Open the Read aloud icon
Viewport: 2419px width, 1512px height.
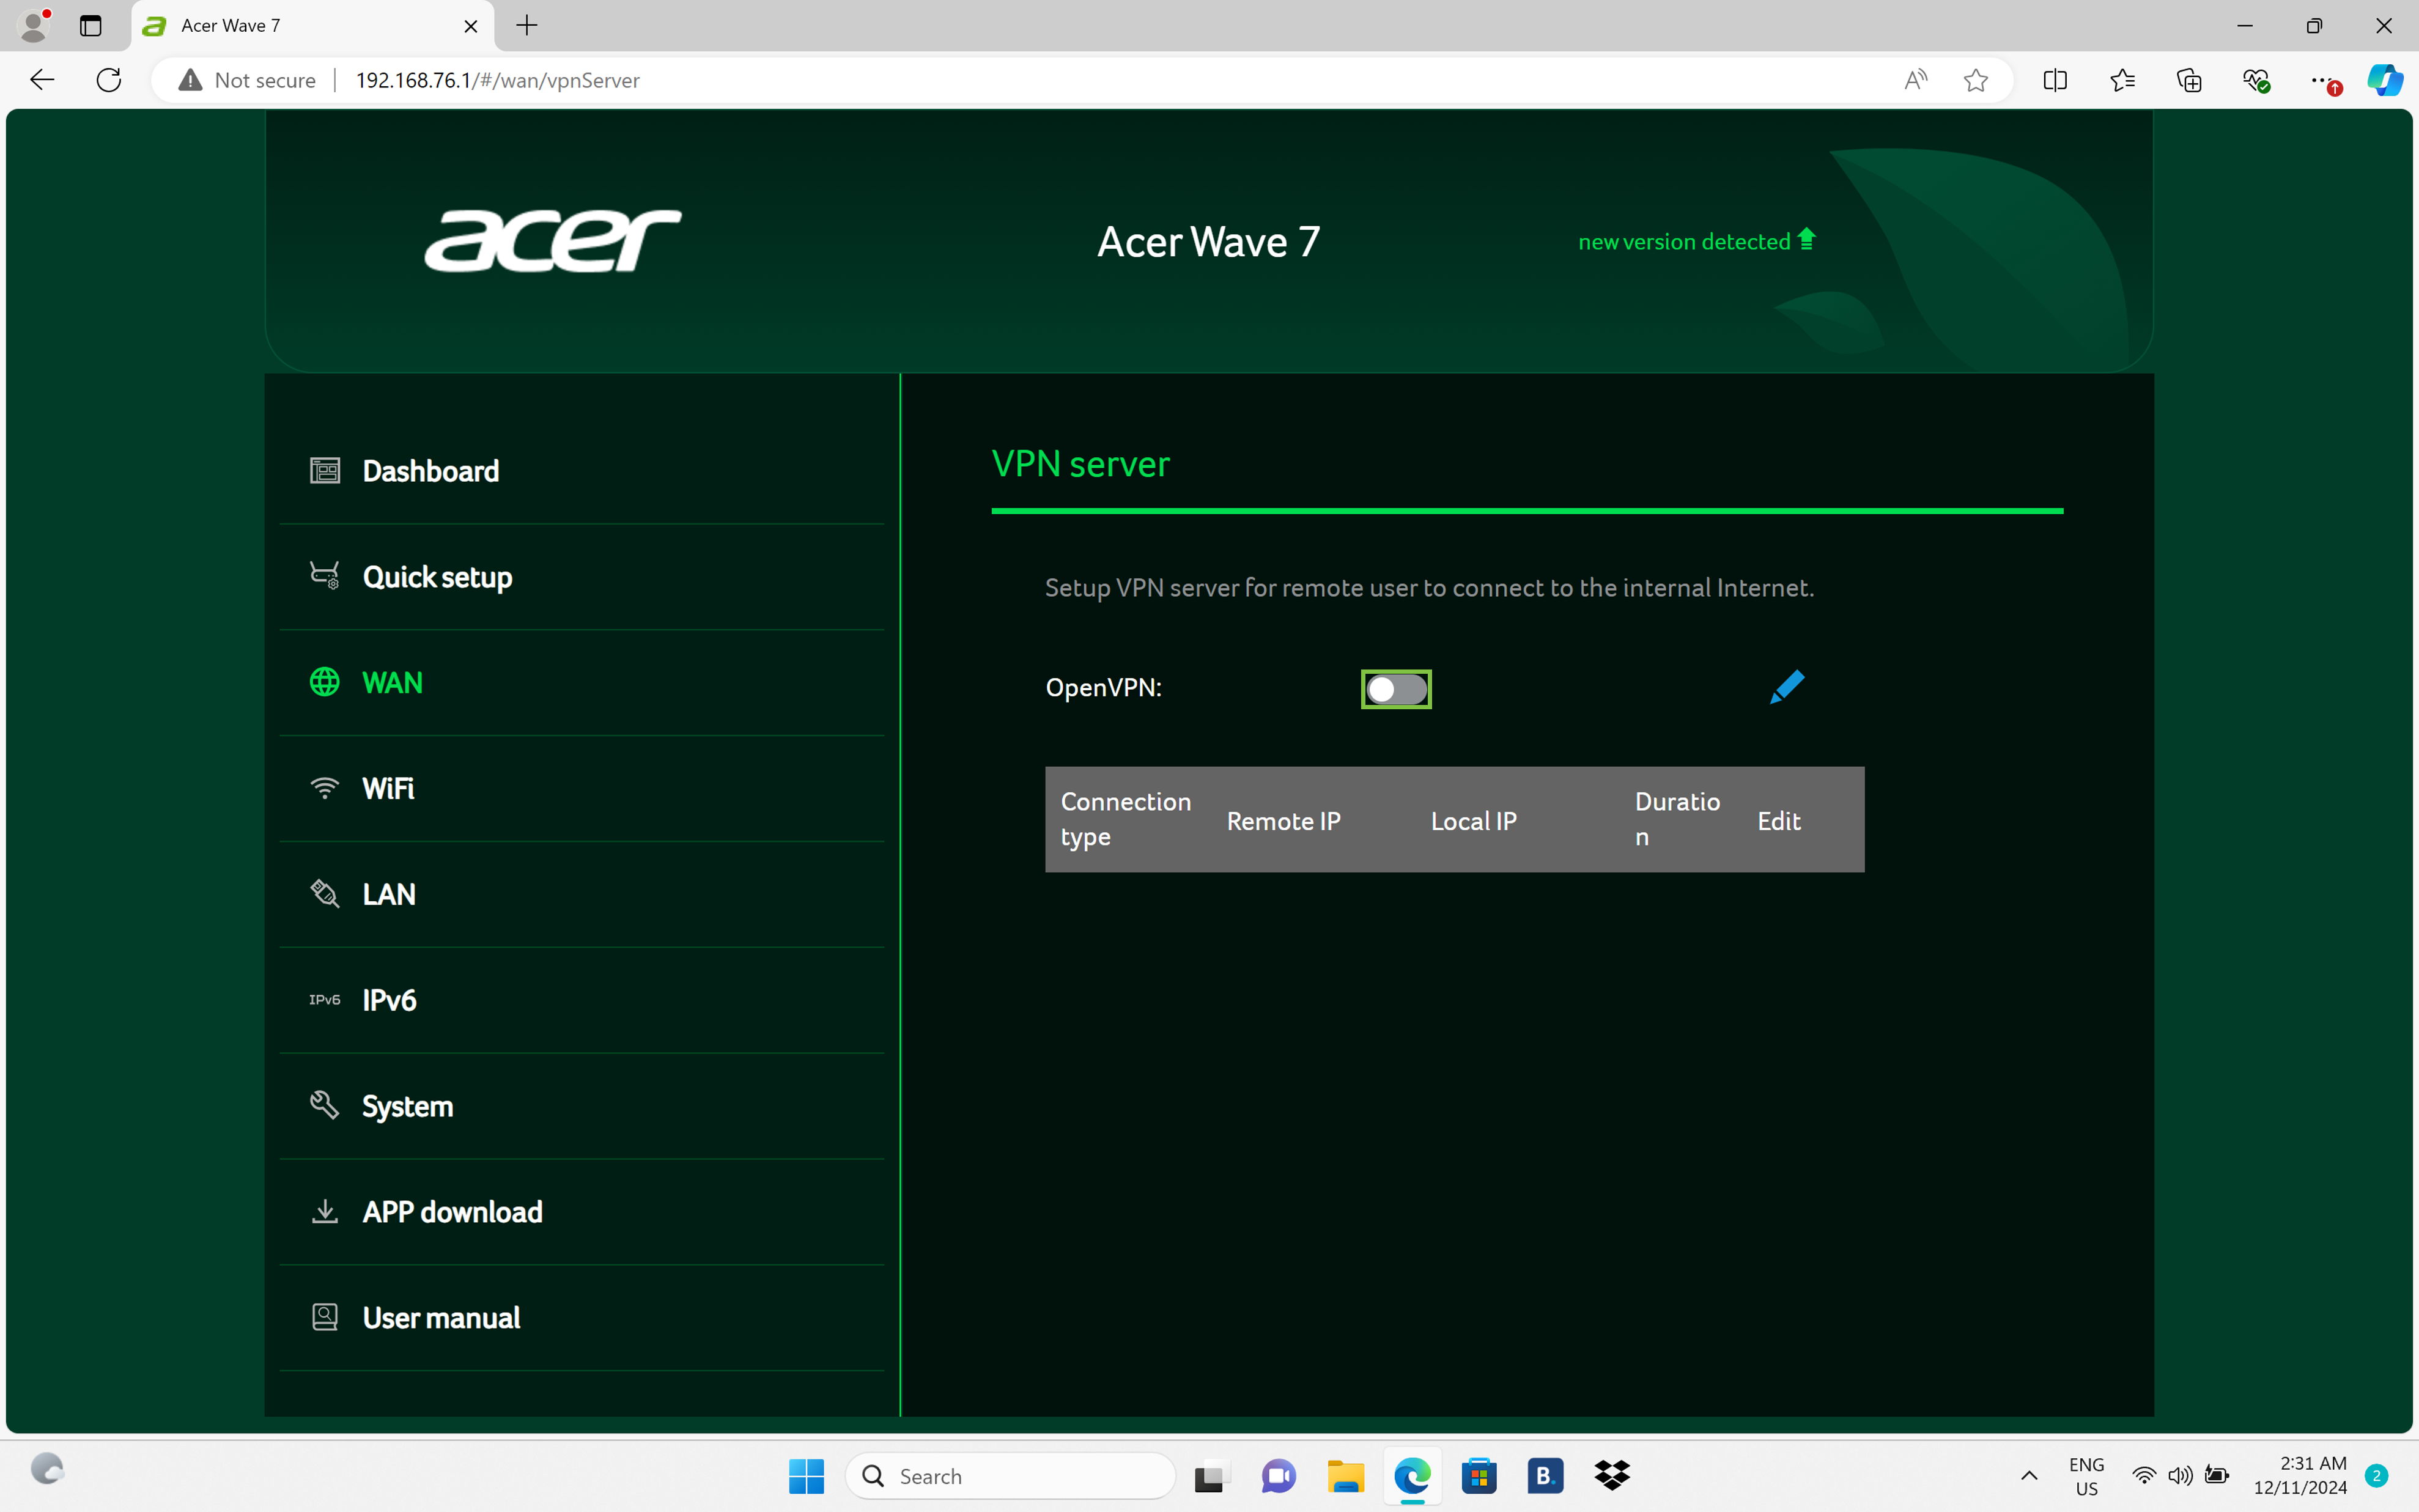[1915, 80]
